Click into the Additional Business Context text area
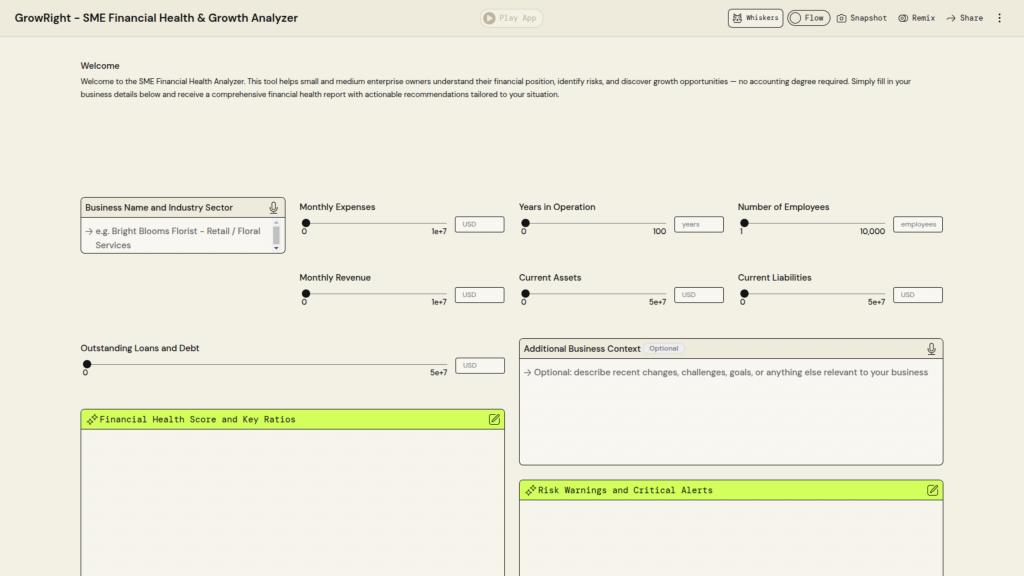 [730, 410]
